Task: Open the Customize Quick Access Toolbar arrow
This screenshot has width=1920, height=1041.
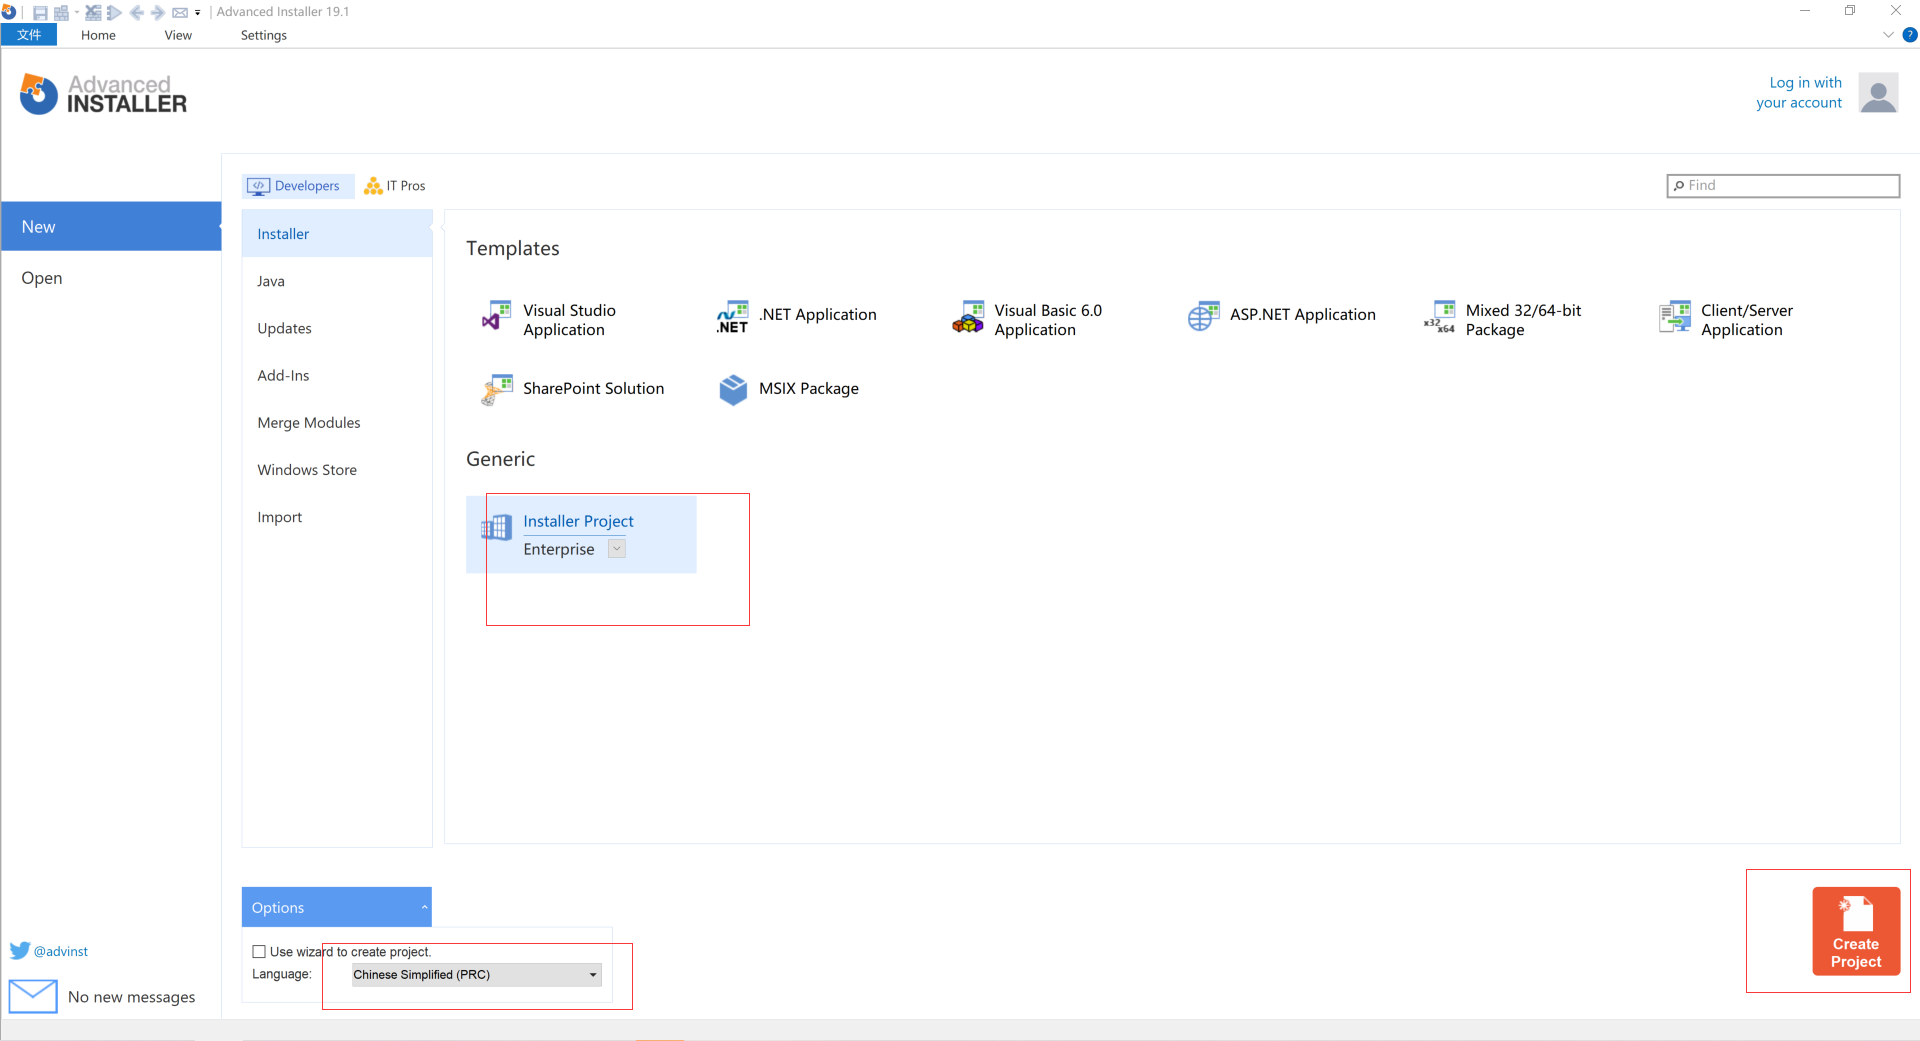Action: [x=197, y=13]
